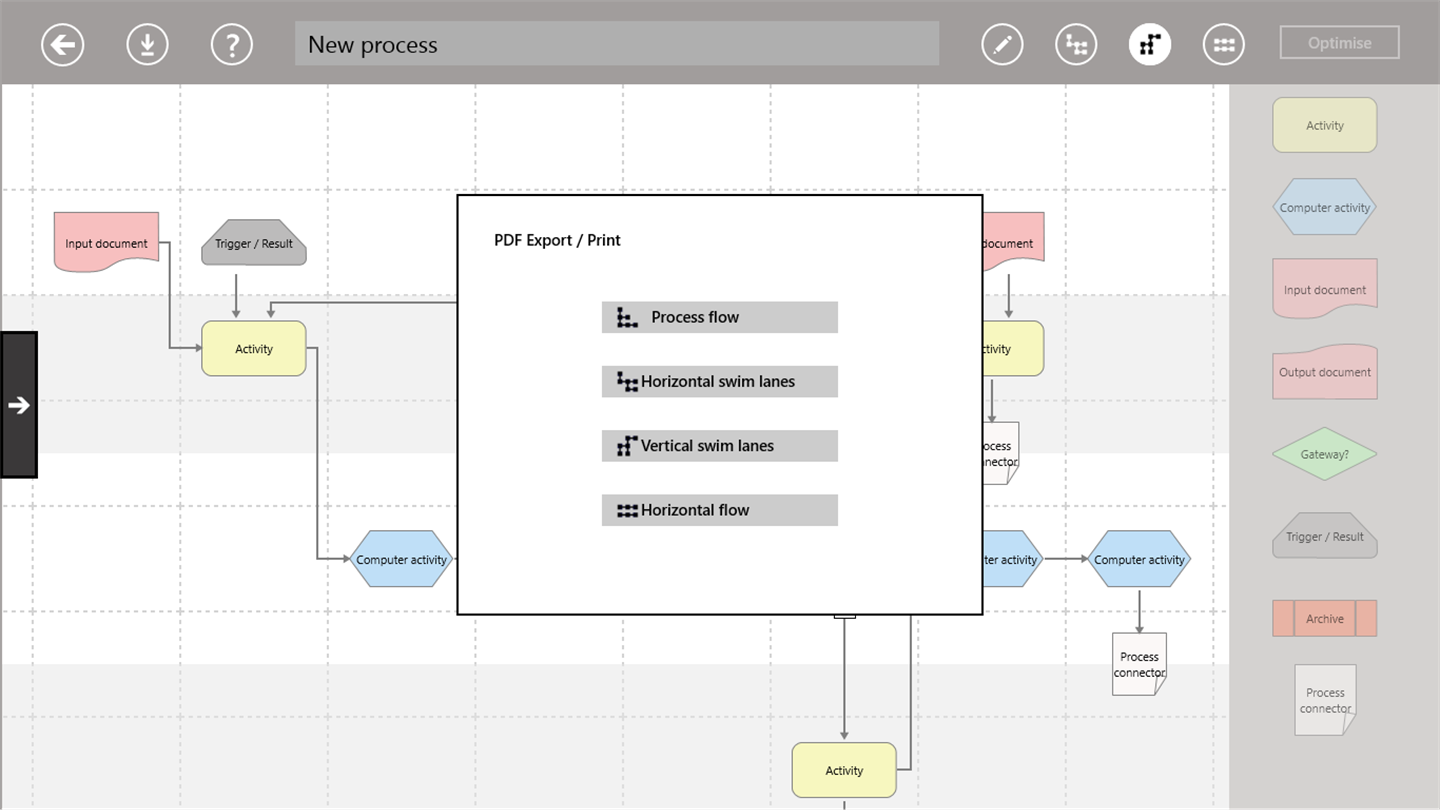Click the back arrow icon
The width and height of the screenshot is (1440, 810).
62,45
